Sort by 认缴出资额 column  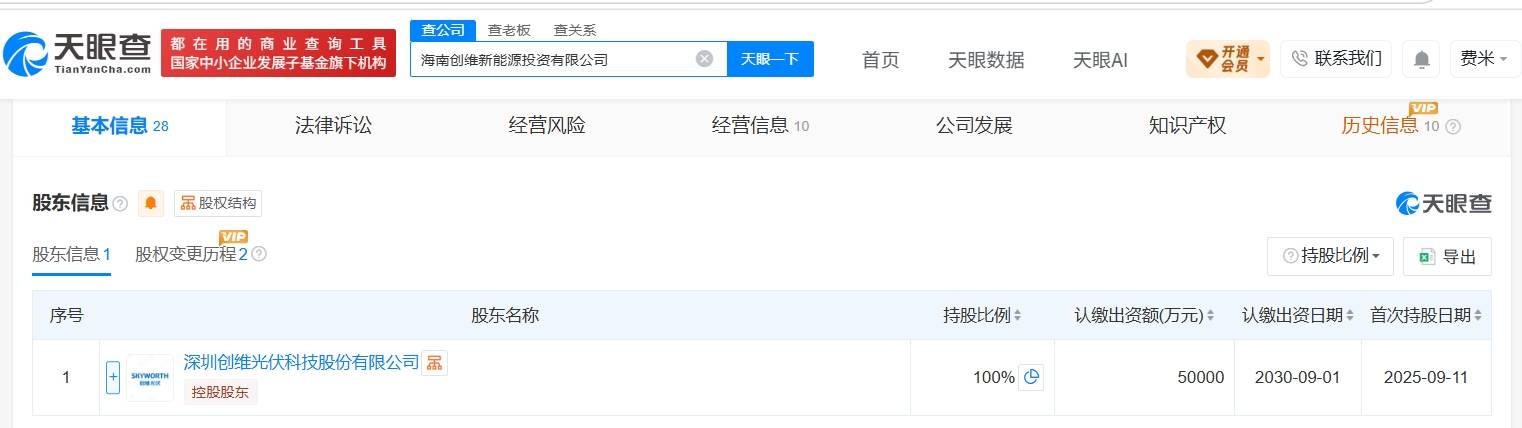(1144, 315)
